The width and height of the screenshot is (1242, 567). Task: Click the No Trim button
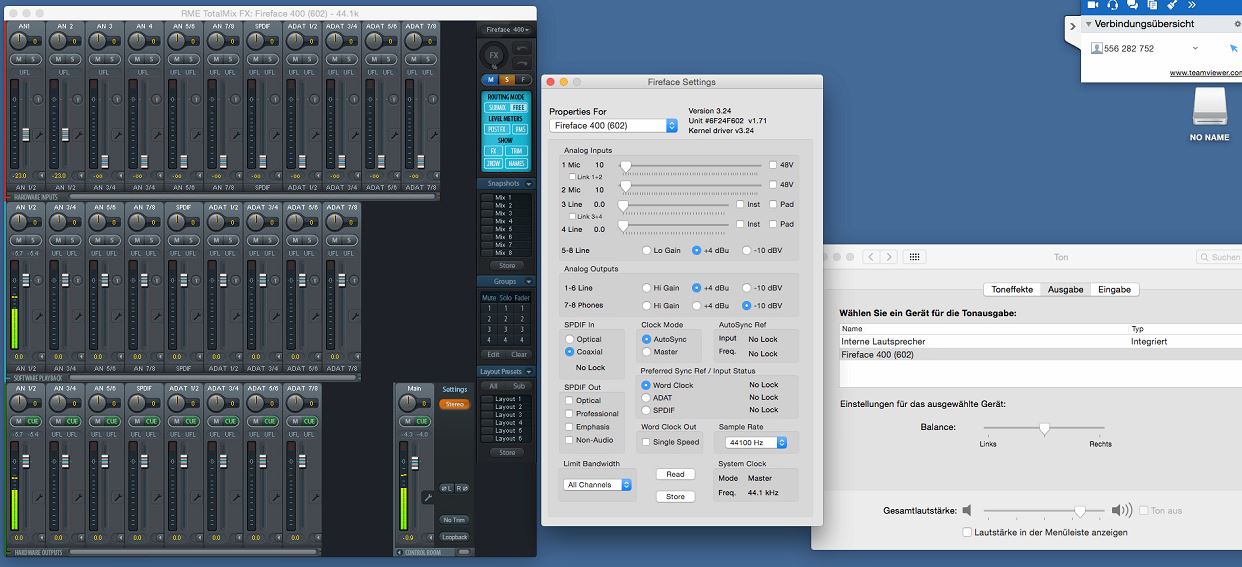pos(454,519)
